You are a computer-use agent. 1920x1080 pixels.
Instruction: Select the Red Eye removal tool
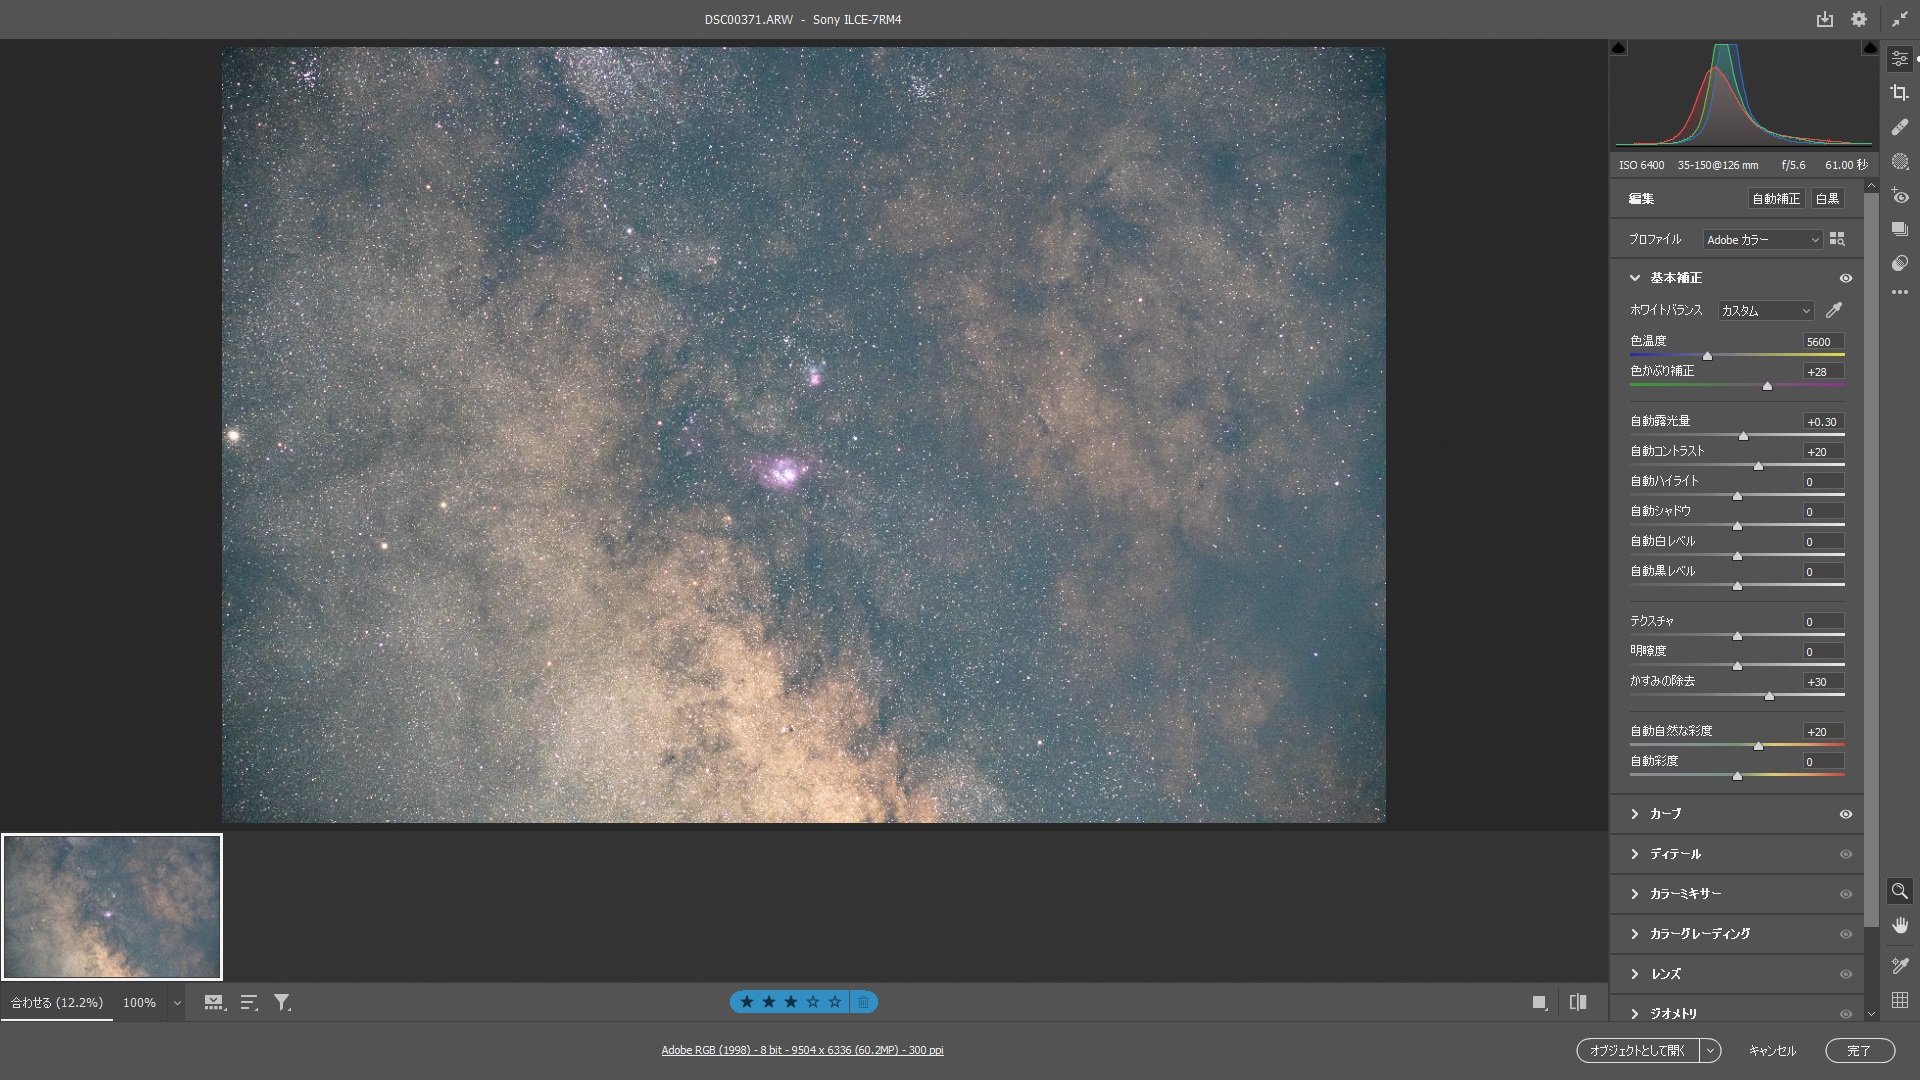(1899, 197)
